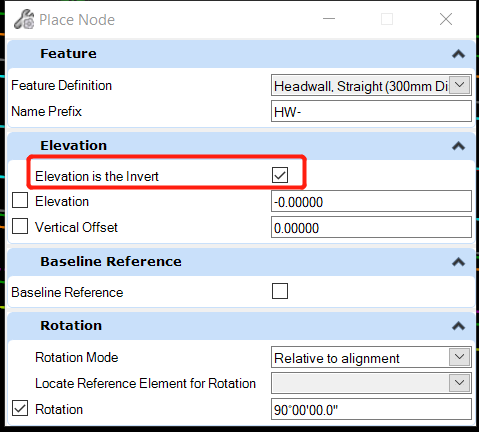Minimize the Place Node dialog

point(329,19)
